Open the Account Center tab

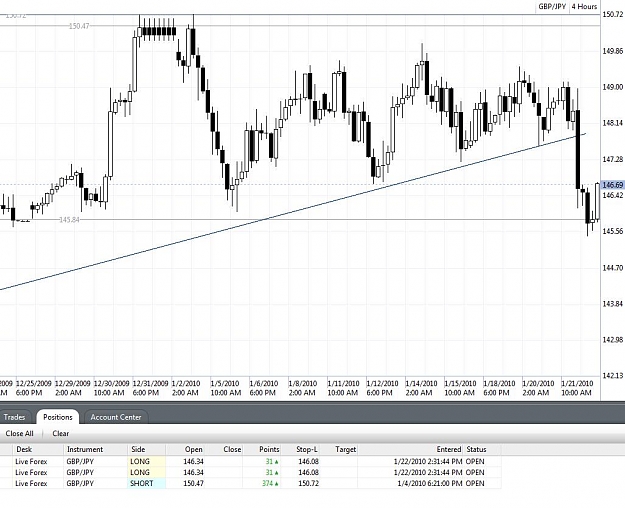116,417
